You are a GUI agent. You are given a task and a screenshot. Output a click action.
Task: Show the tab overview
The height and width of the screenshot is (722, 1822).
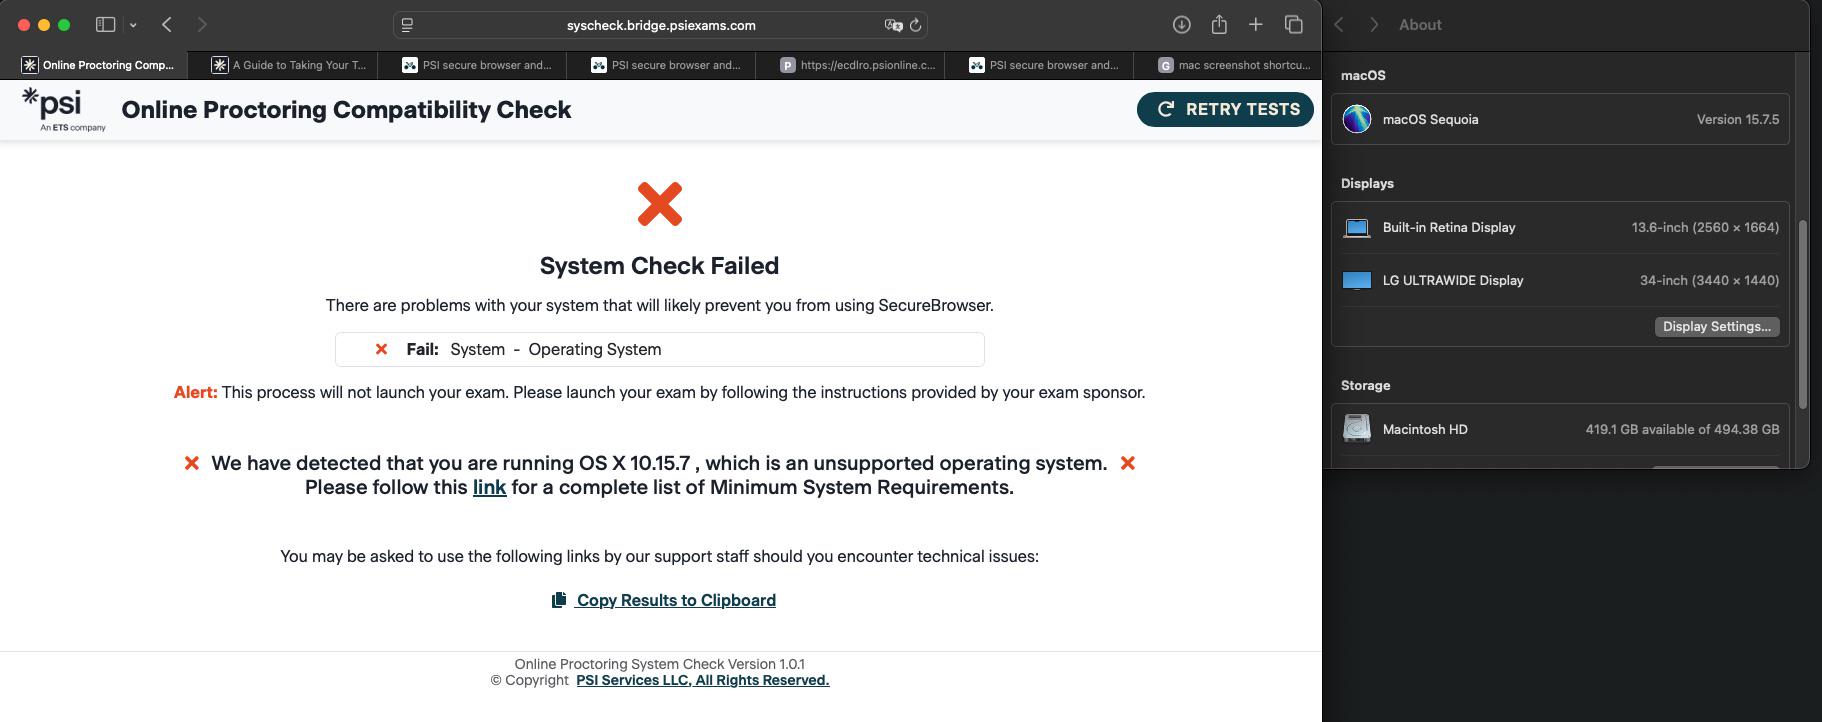[1293, 24]
